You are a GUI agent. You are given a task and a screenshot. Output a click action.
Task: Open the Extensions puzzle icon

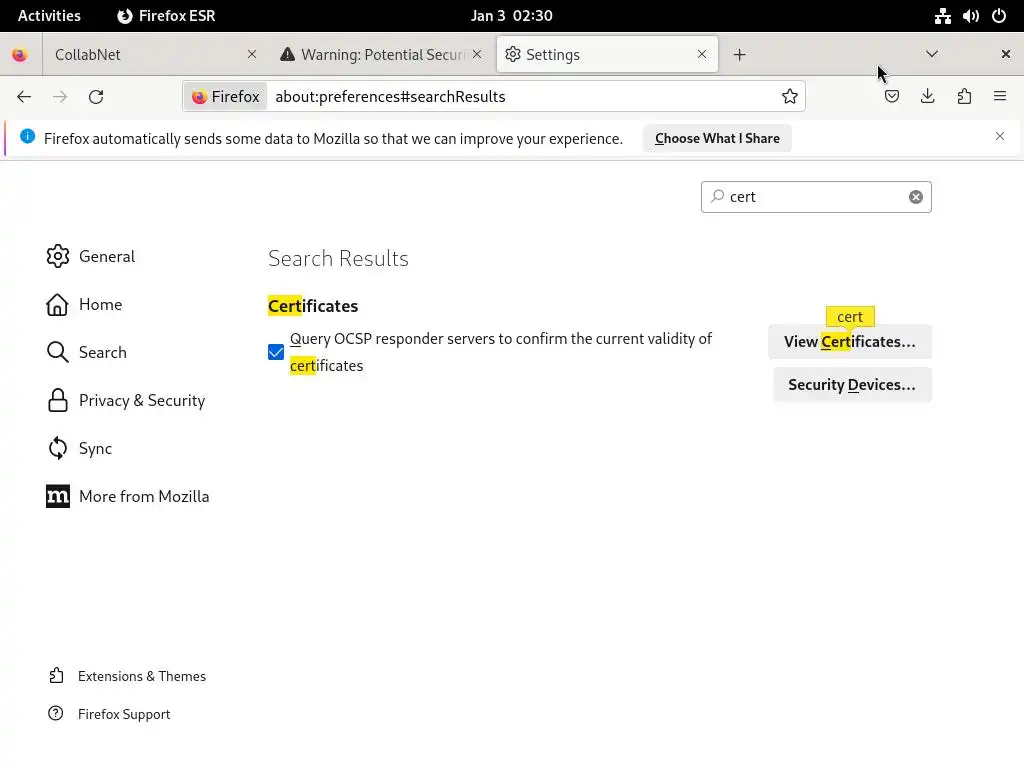[964, 97]
